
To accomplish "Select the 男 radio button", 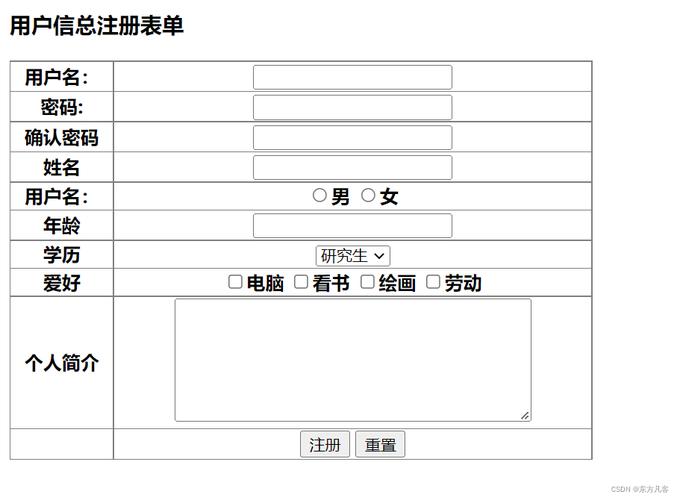I will point(319,196).
